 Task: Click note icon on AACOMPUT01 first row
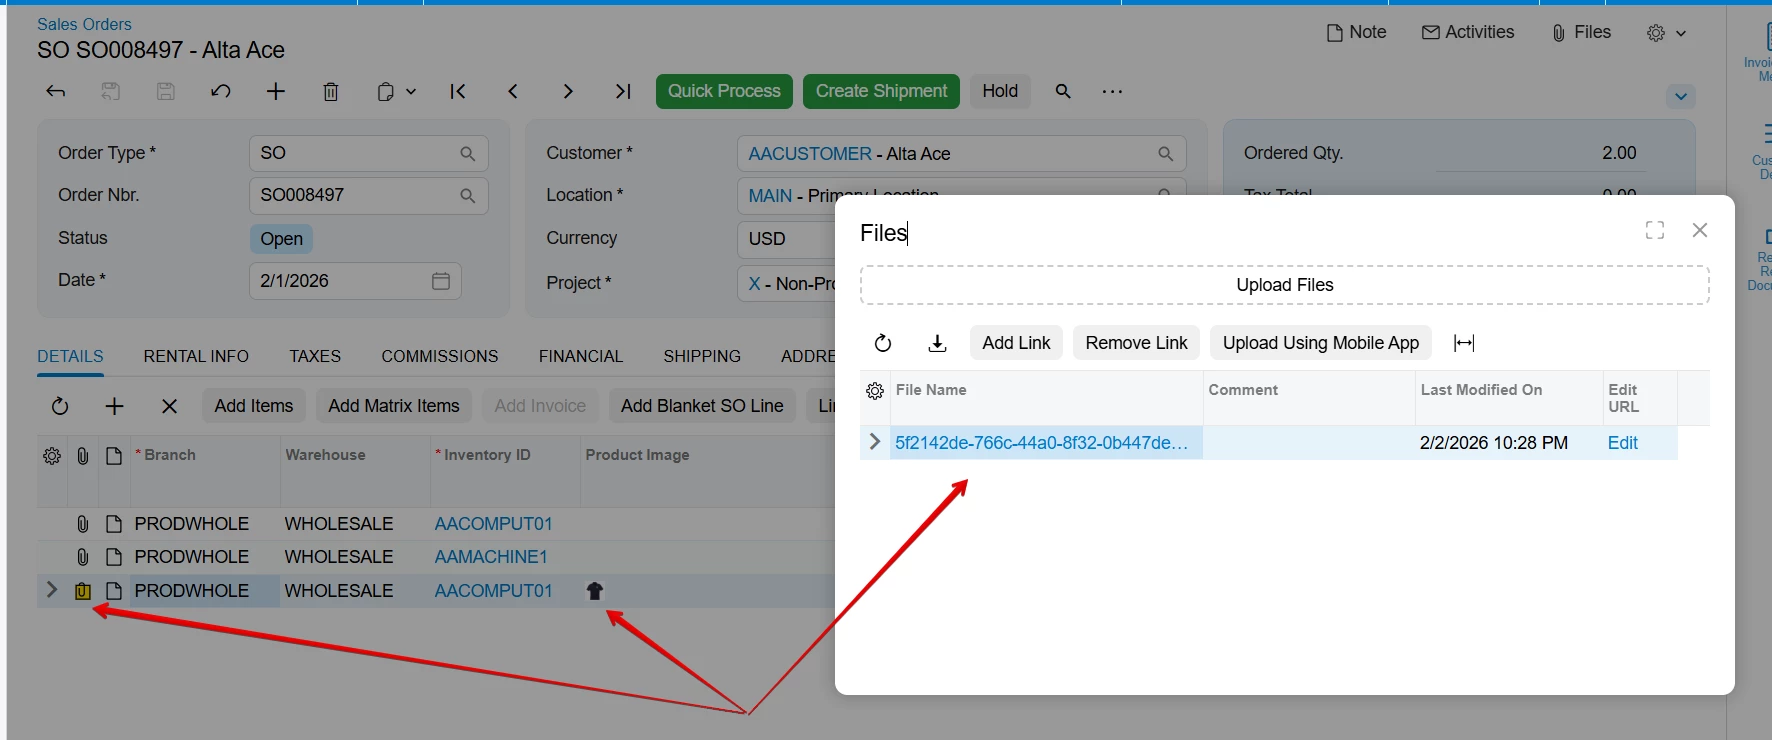pos(114,524)
